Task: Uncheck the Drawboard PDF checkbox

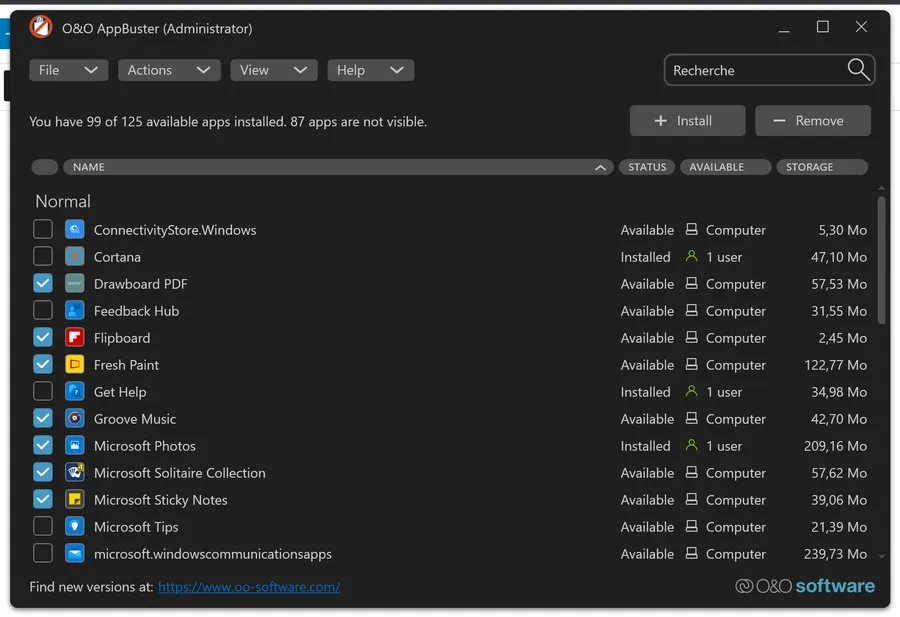Action: pos(43,283)
